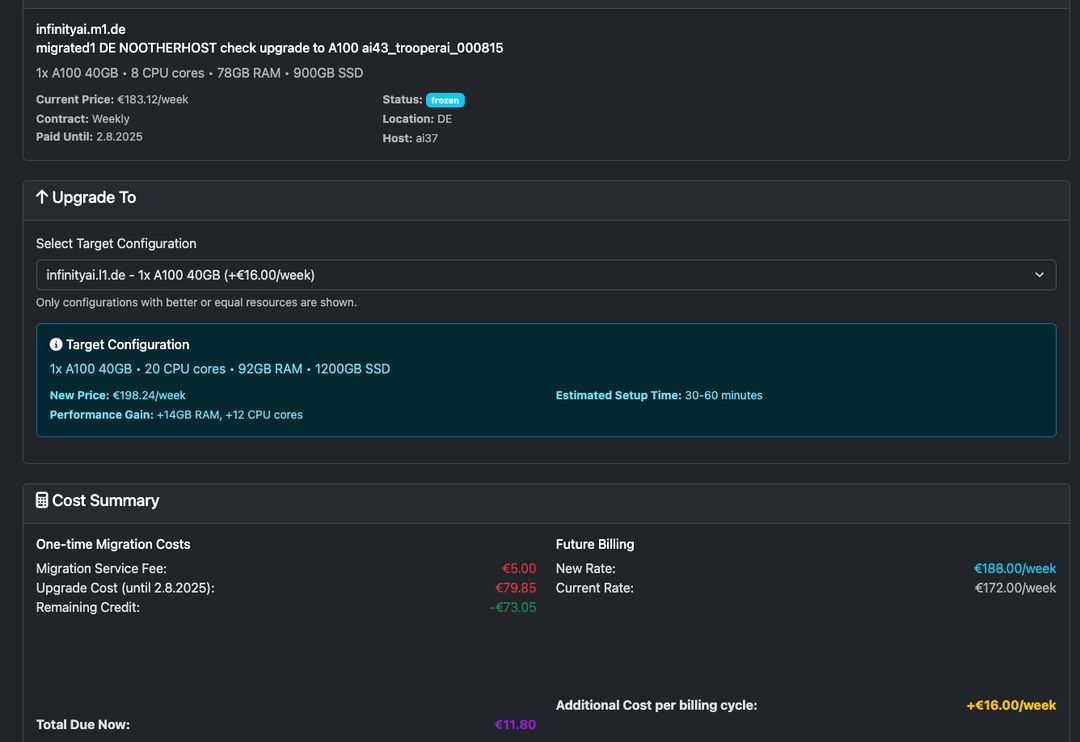Click the €172.00/week current rate value
The width and height of the screenshot is (1080, 742).
click(1015, 588)
